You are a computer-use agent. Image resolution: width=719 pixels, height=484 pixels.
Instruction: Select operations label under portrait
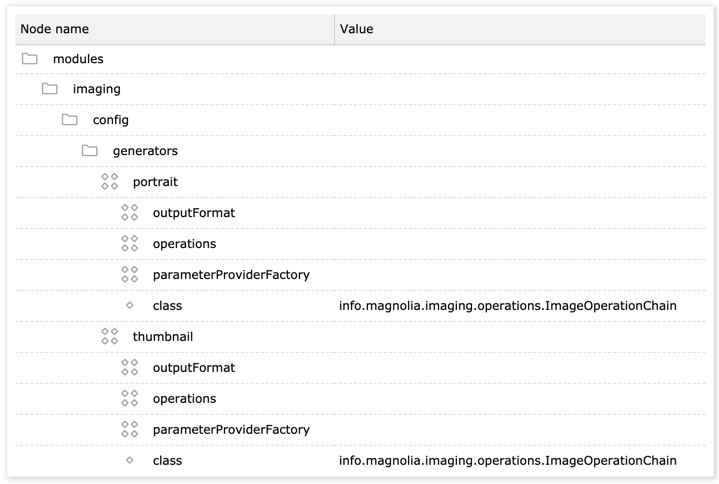coord(184,244)
